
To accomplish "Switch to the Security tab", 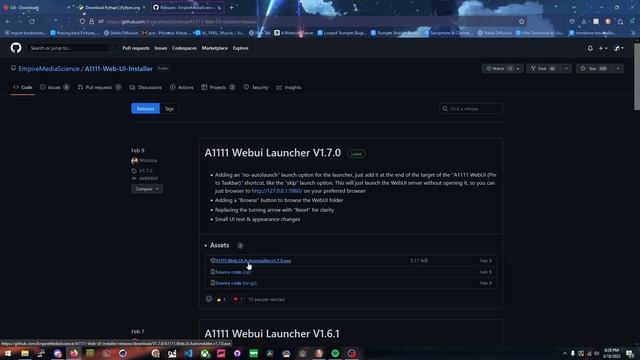I will click(256, 87).
